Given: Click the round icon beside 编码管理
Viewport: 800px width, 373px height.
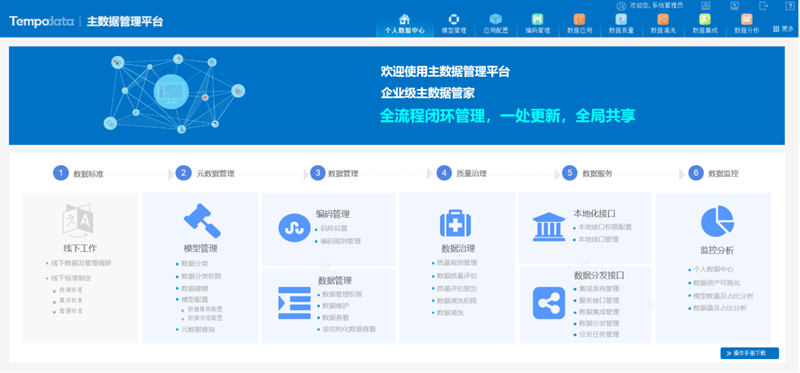Looking at the screenshot, I should click(x=294, y=228).
